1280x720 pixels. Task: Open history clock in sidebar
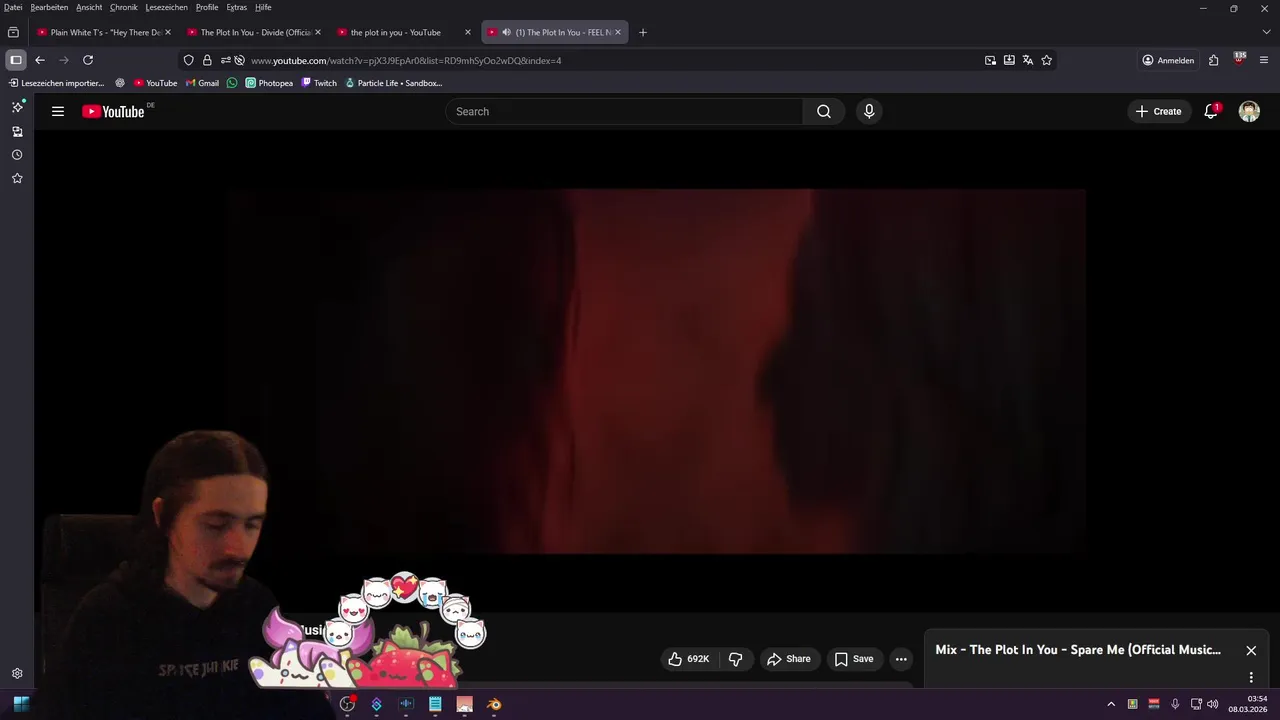17,155
